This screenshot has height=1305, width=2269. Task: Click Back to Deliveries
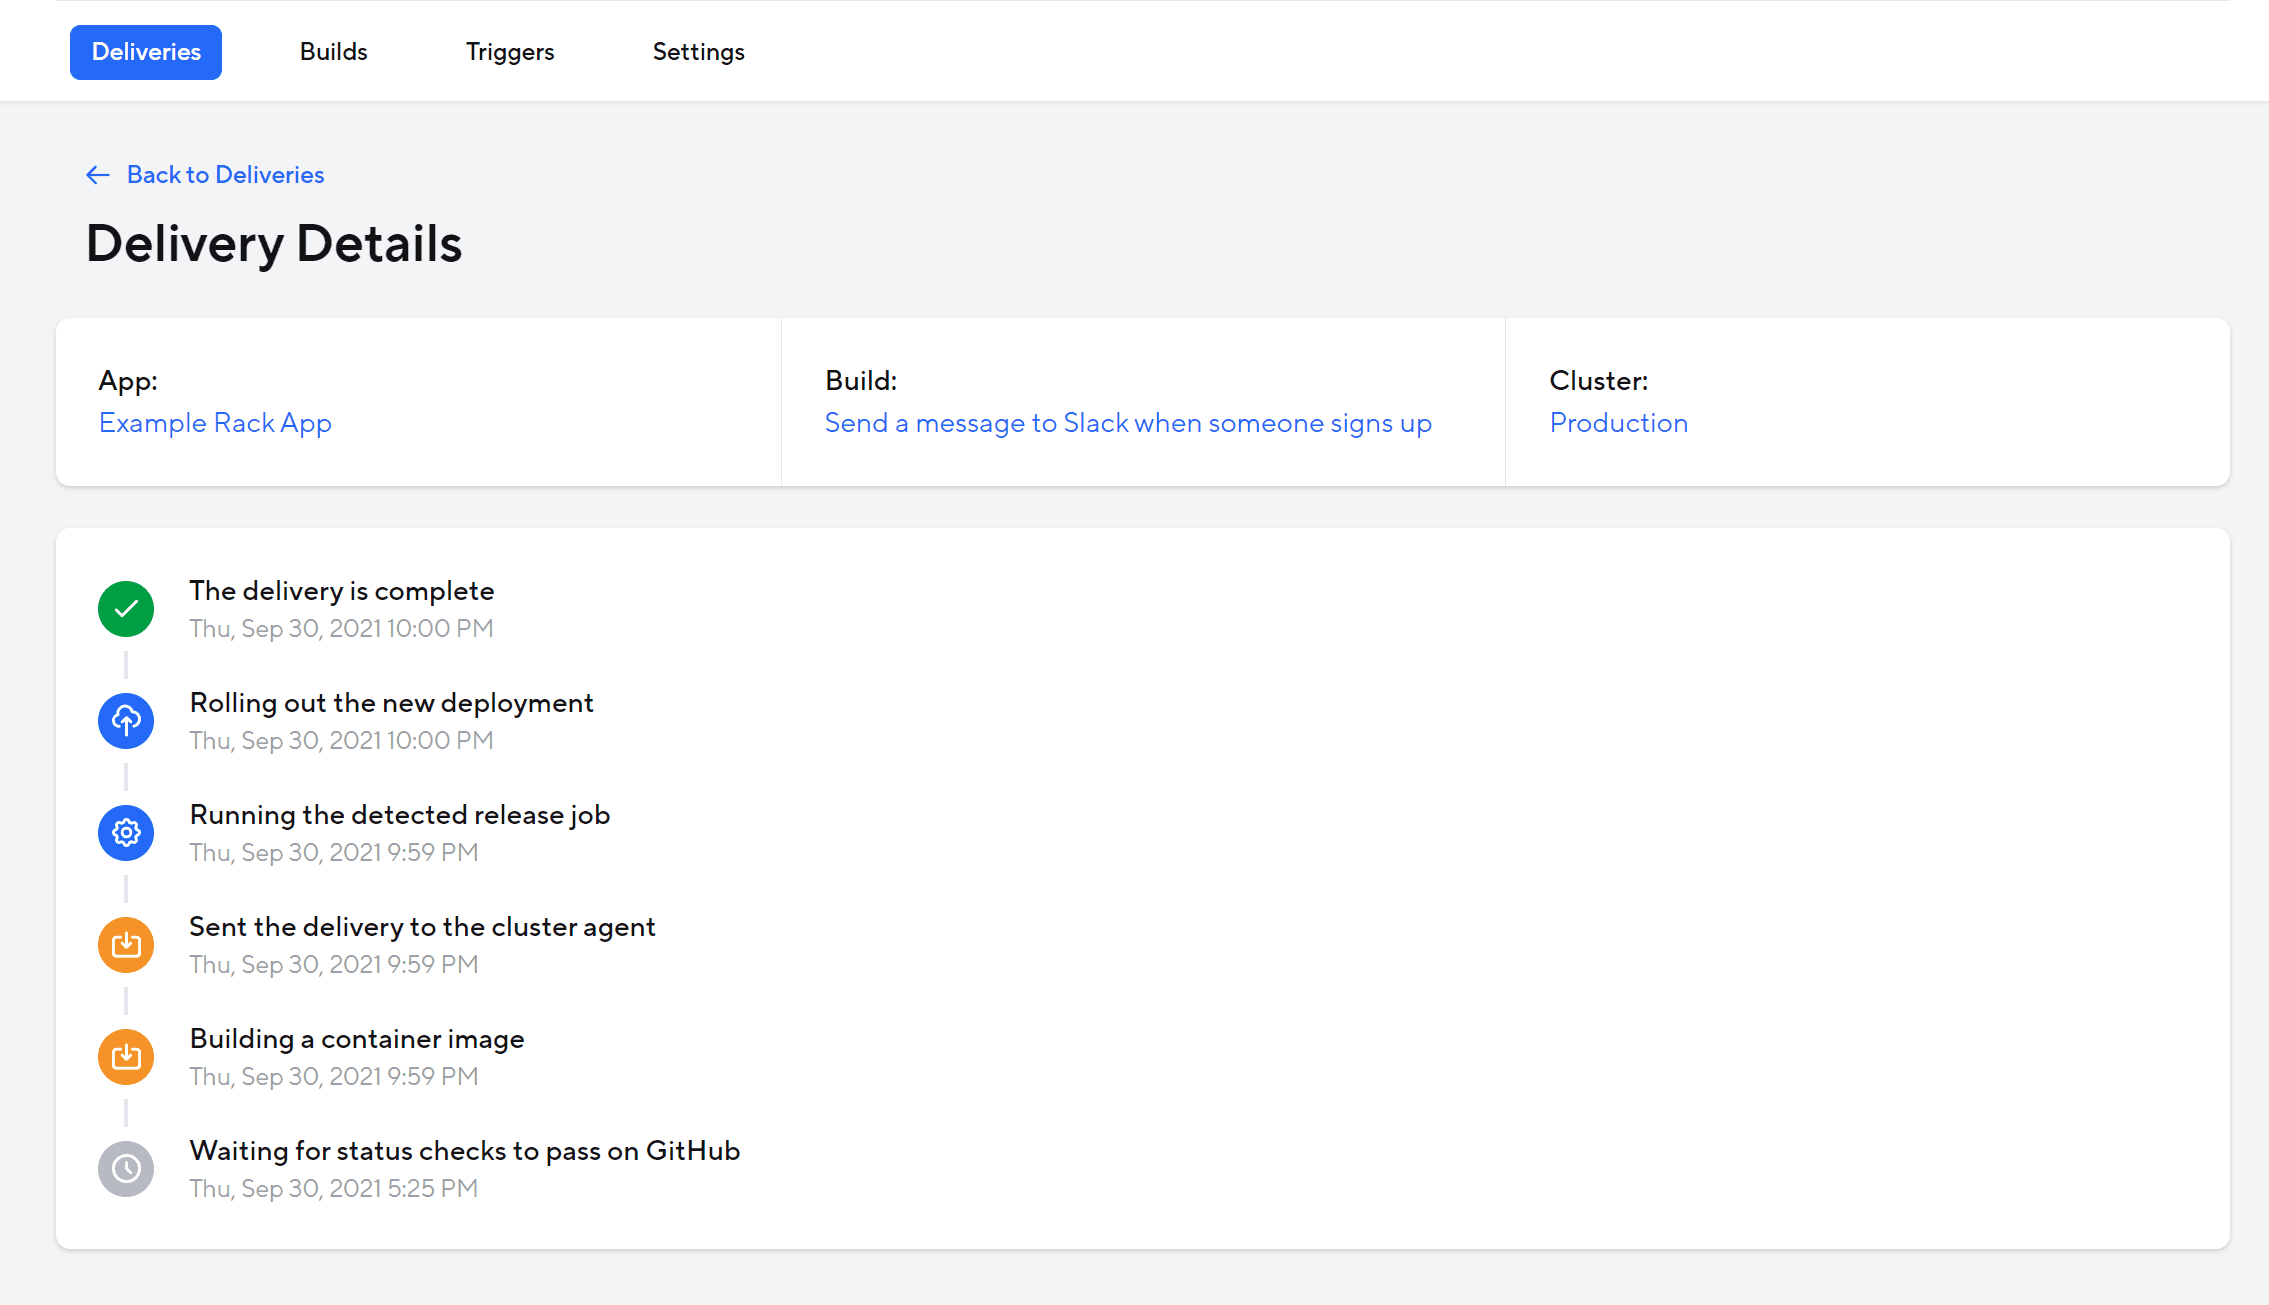click(225, 174)
